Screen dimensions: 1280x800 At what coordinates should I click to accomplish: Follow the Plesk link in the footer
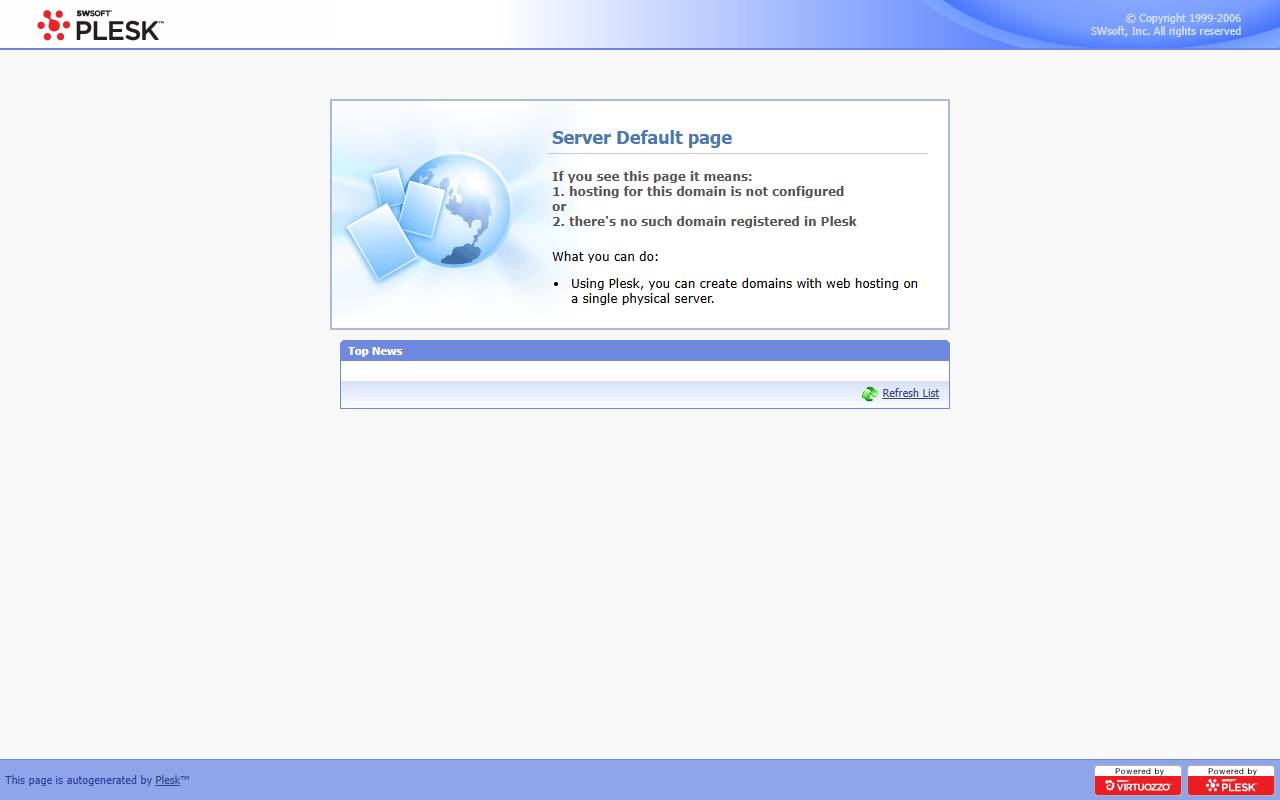[167, 780]
